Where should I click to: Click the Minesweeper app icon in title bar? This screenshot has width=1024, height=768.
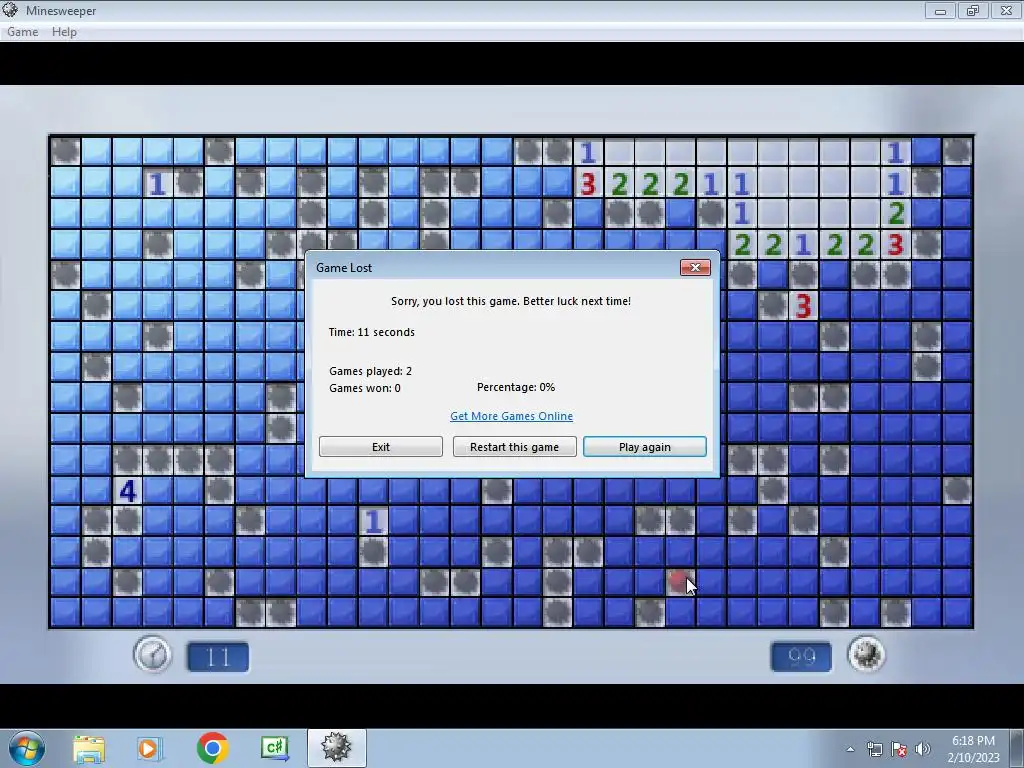coord(10,10)
